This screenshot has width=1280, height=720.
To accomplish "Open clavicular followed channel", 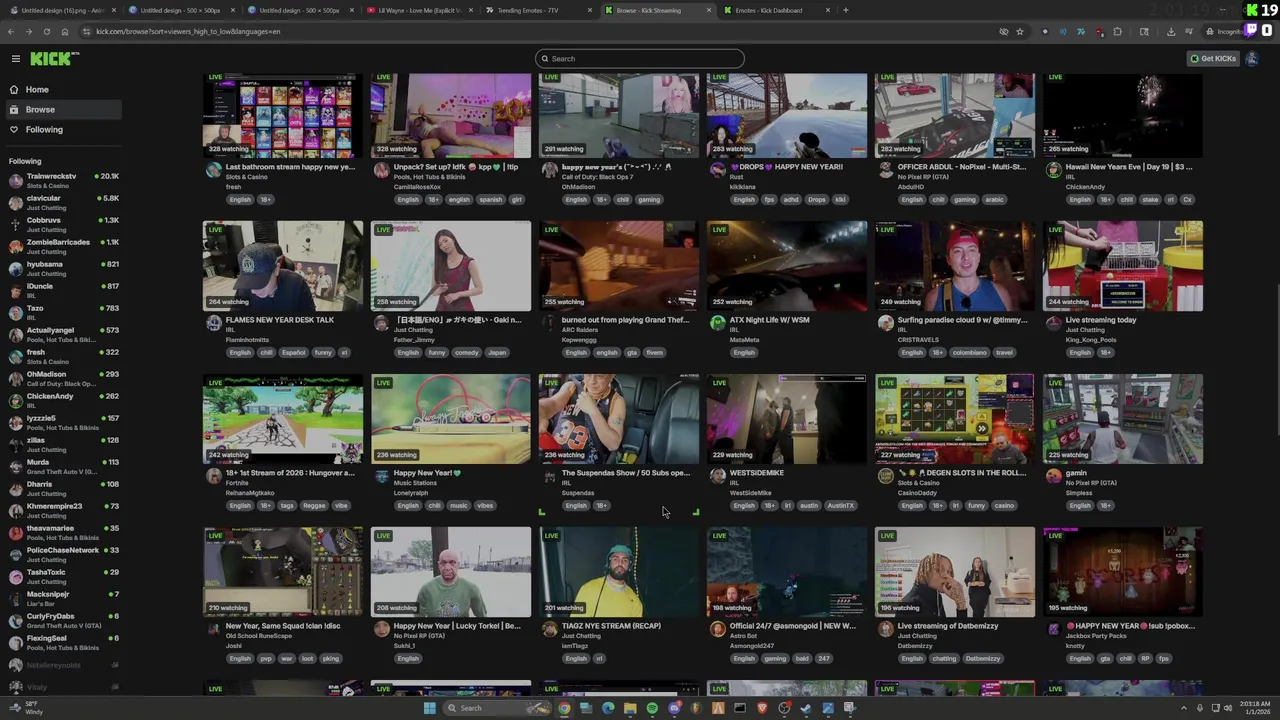I will click(62, 202).
